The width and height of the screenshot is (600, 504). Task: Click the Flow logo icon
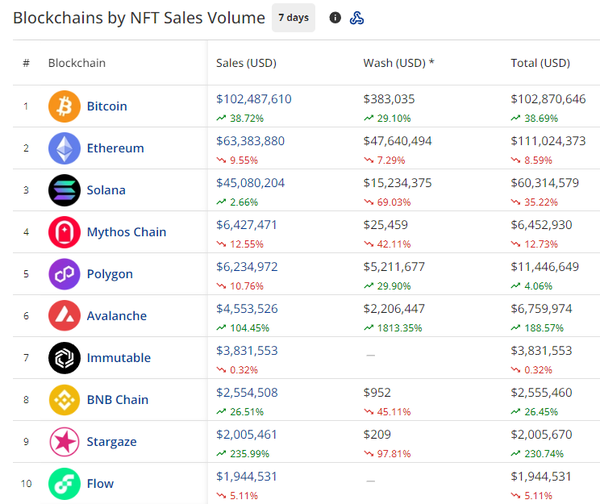[x=64, y=484]
